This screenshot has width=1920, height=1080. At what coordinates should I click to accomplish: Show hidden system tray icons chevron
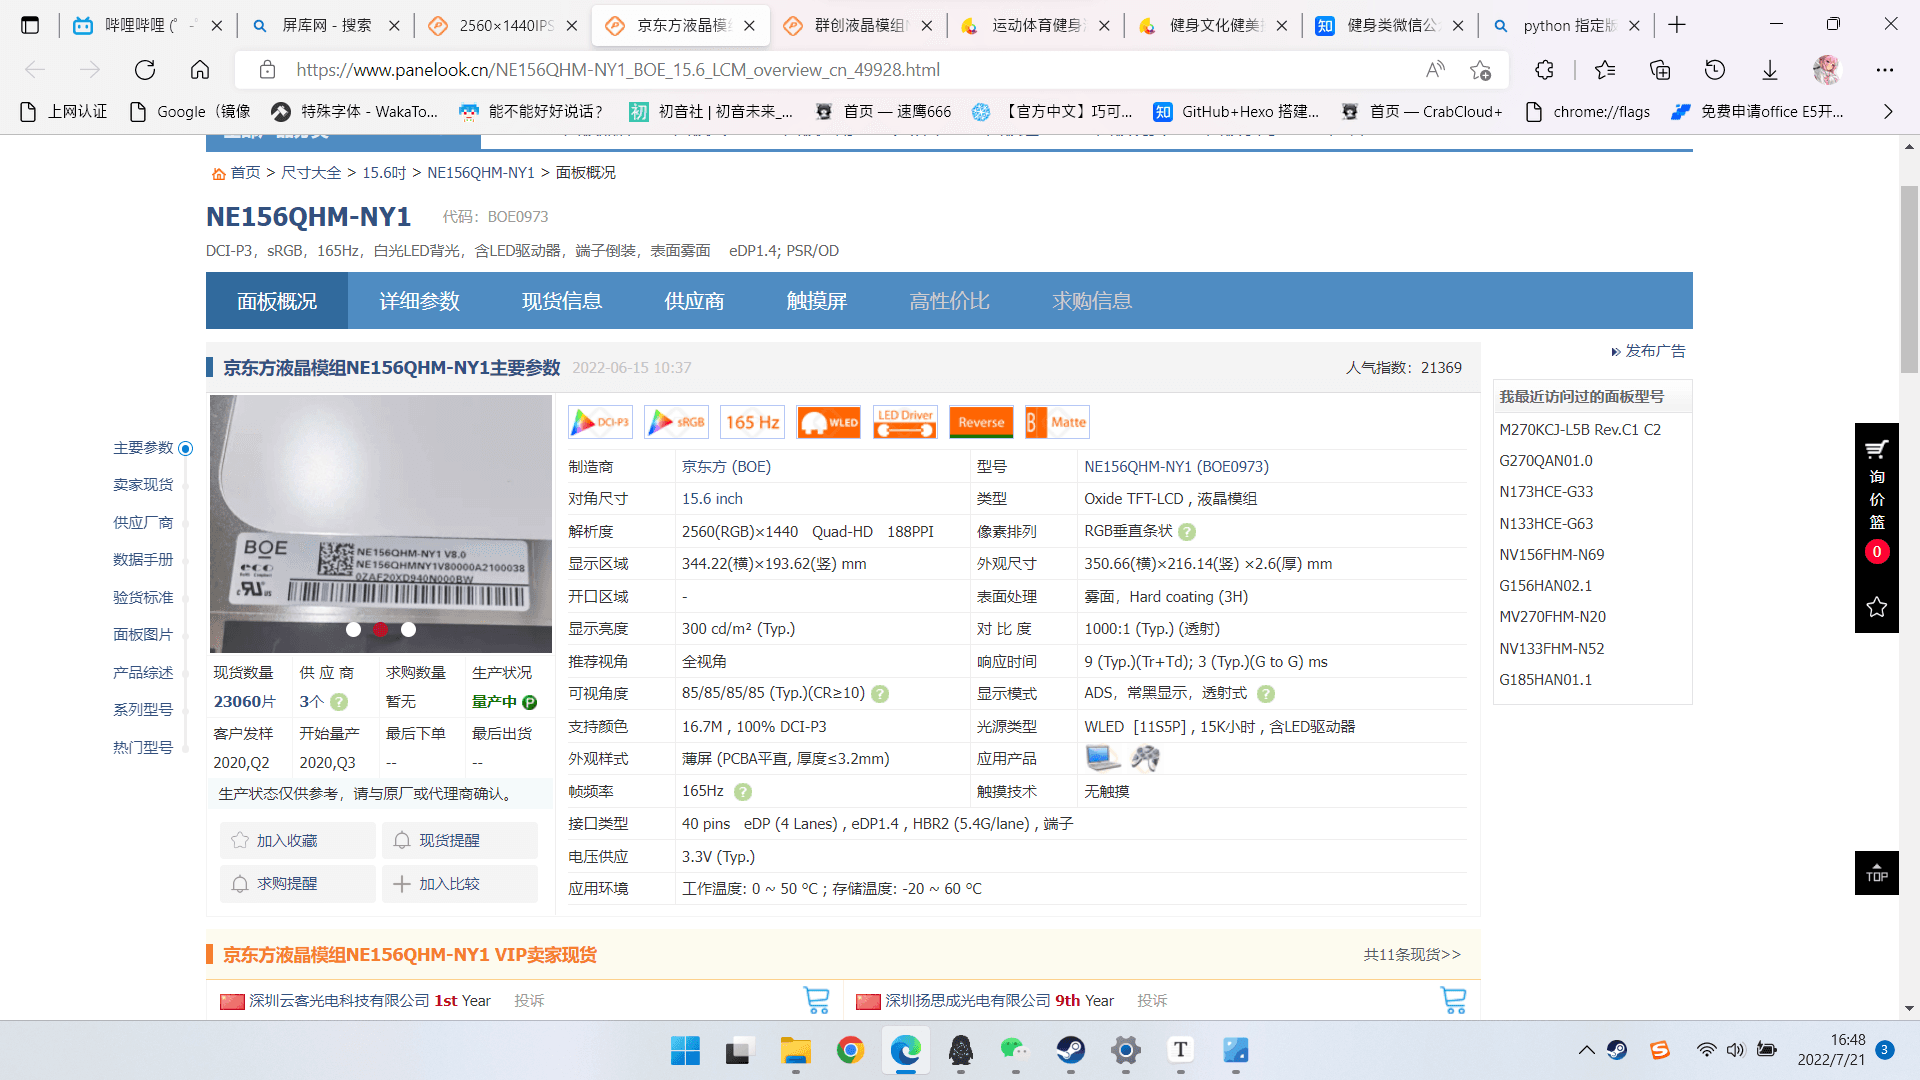point(1586,1050)
